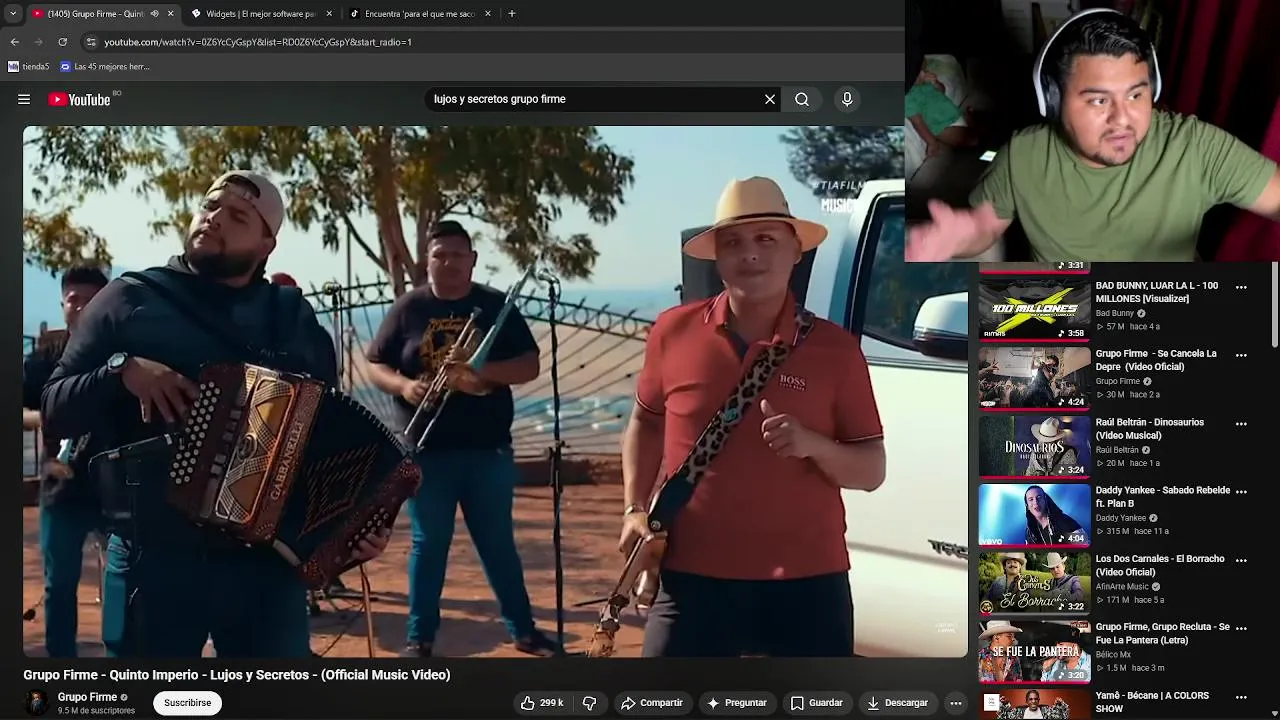This screenshot has width=1280, height=720.
Task: Click the Guardar save button
Action: point(816,703)
